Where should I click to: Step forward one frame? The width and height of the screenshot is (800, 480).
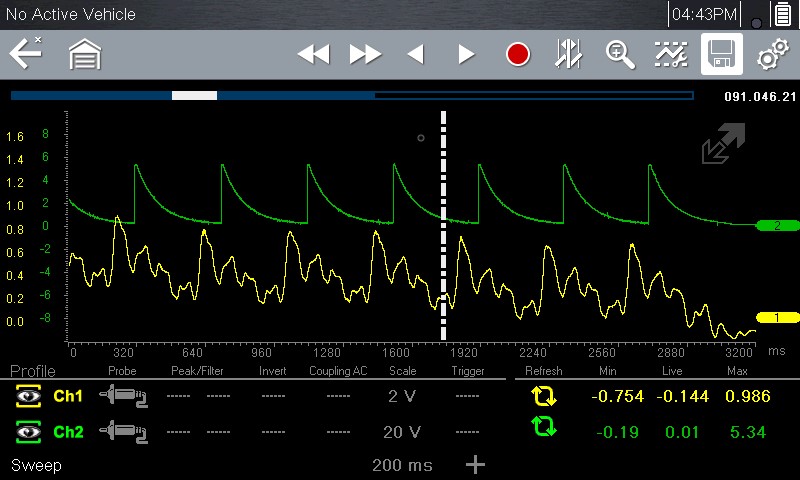point(466,54)
